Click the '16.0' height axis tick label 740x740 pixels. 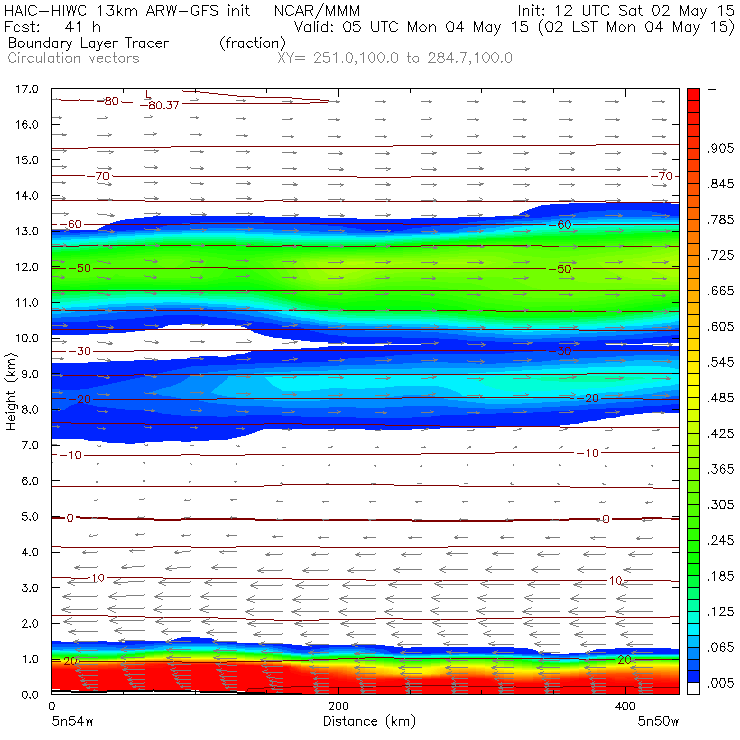pyautogui.click(x=27, y=124)
